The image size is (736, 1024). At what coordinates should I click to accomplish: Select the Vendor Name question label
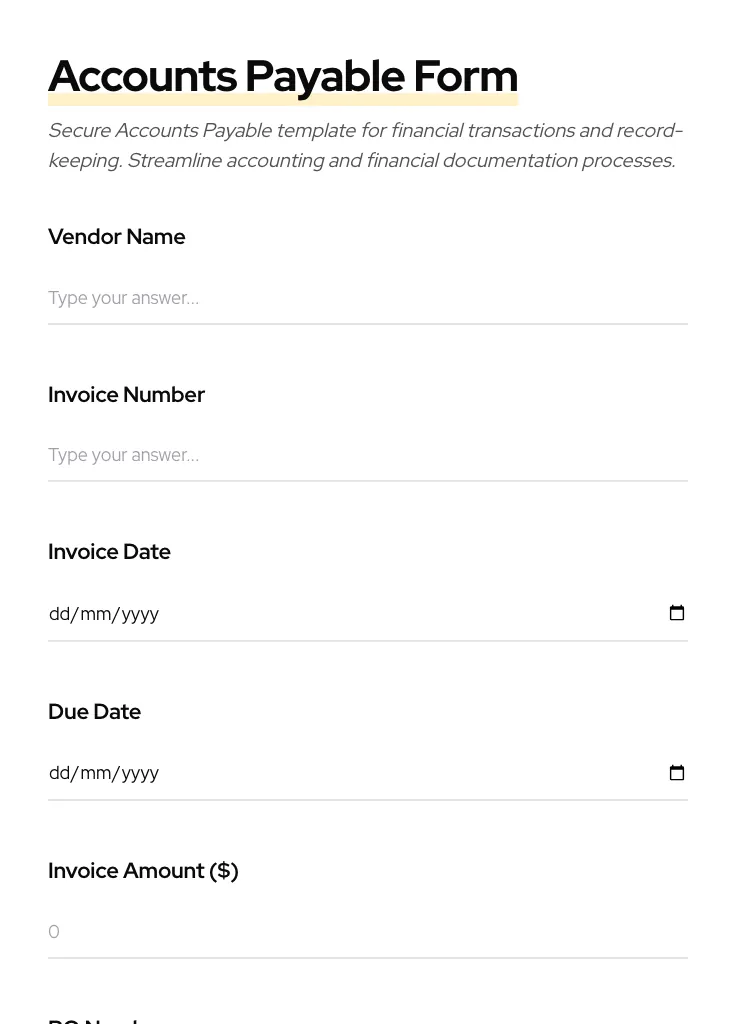tap(116, 237)
